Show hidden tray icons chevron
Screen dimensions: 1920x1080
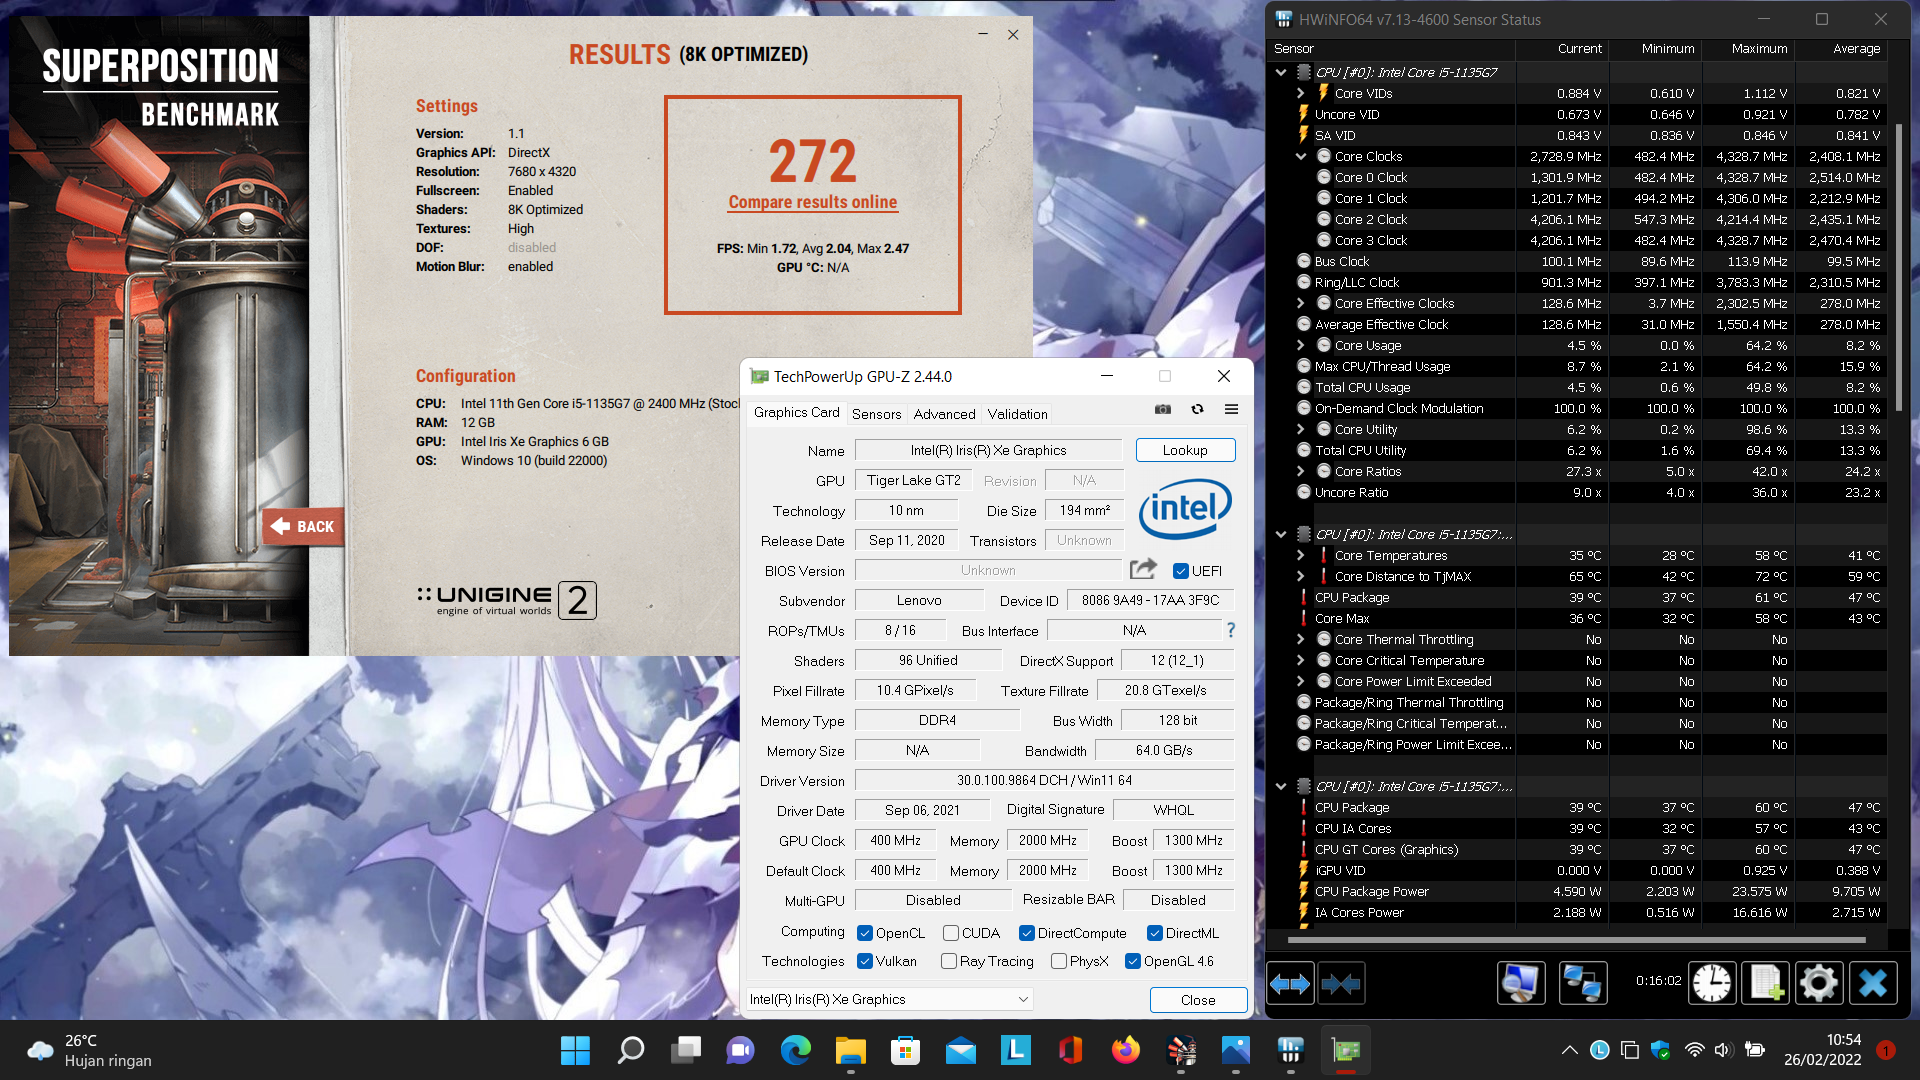pyautogui.click(x=1569, y=1050)
